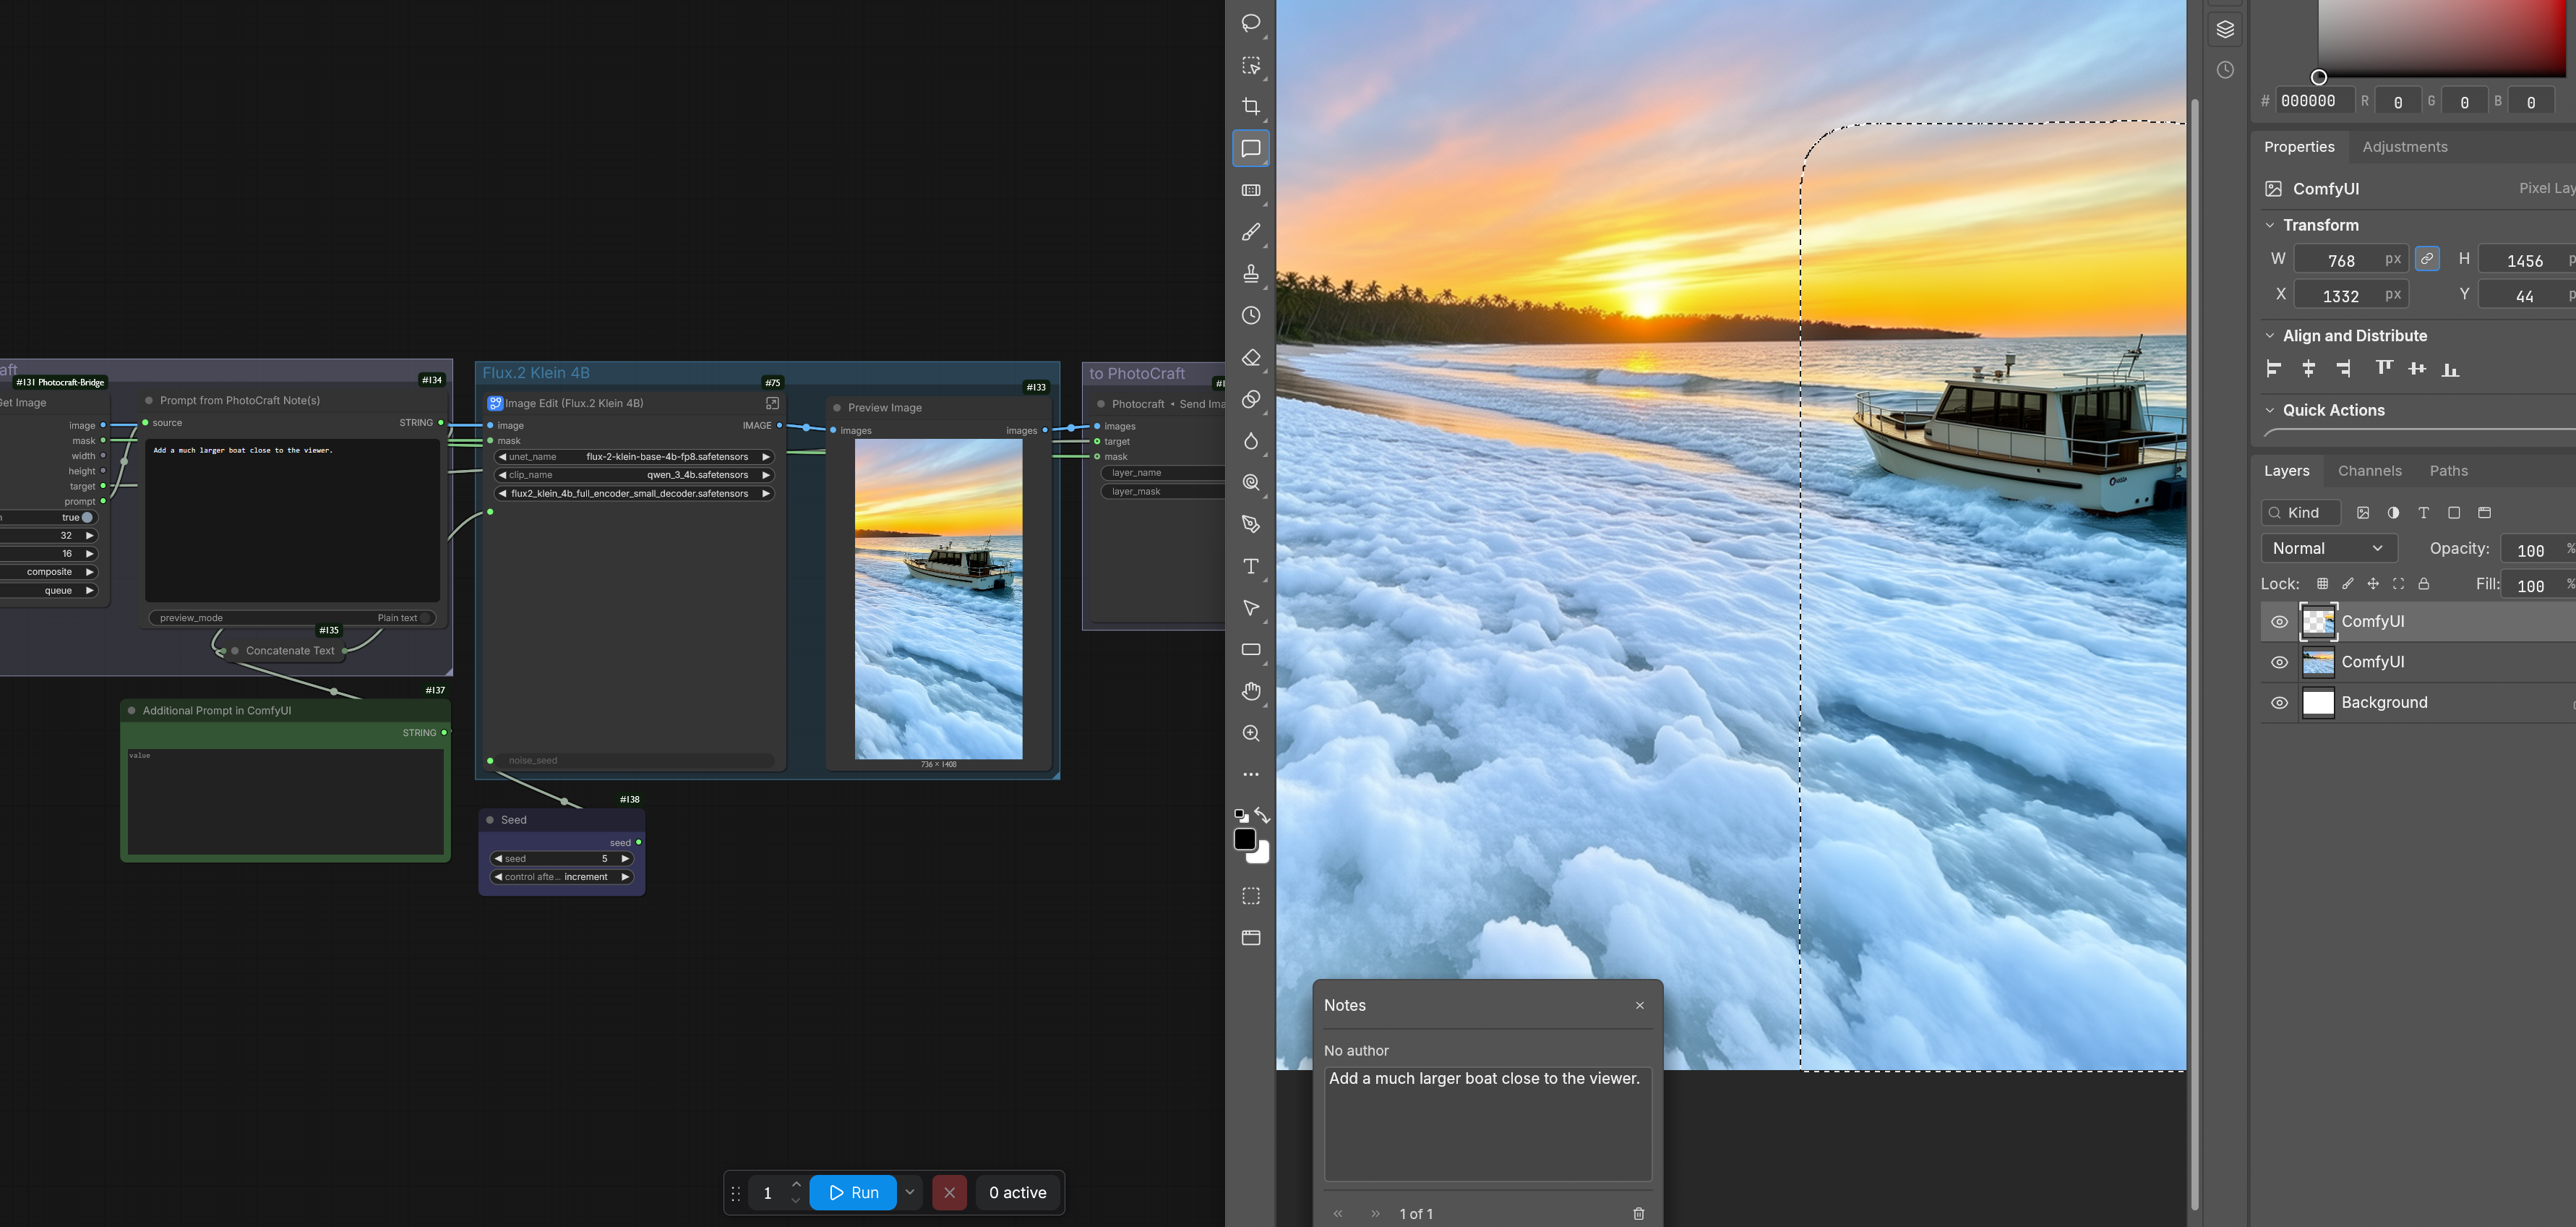The height and width of the screenshot is (1227, 2576).
Task: Open control after generate increment selector
Action: (561, 877)
